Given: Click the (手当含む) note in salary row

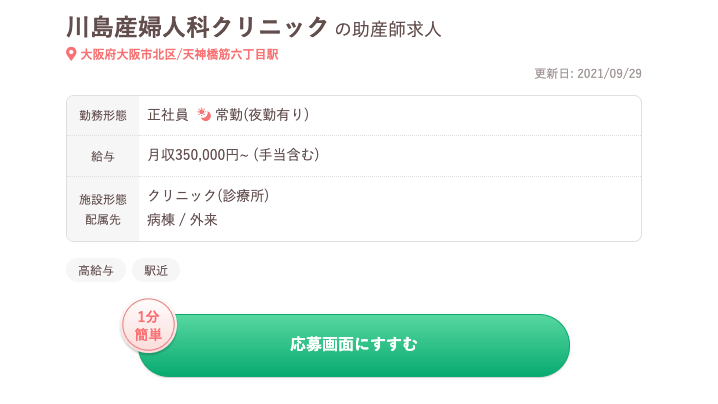Looking at the screenshot, I should point(286,155).
